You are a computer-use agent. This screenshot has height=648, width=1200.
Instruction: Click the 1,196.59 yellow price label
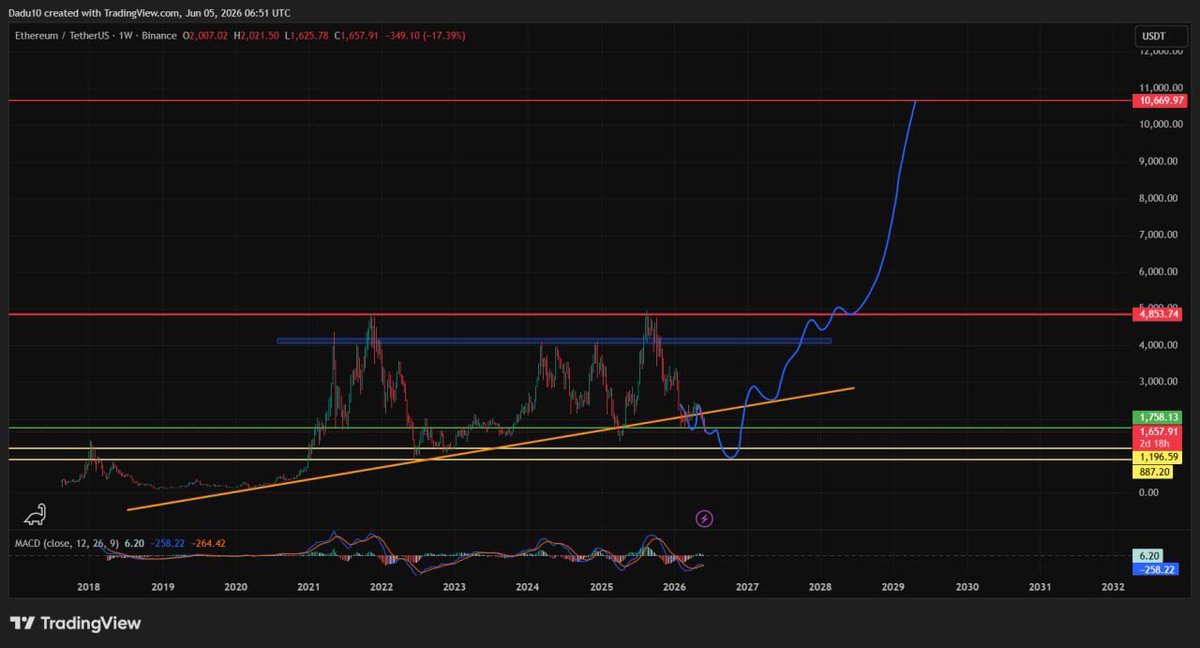[1159, 456]
